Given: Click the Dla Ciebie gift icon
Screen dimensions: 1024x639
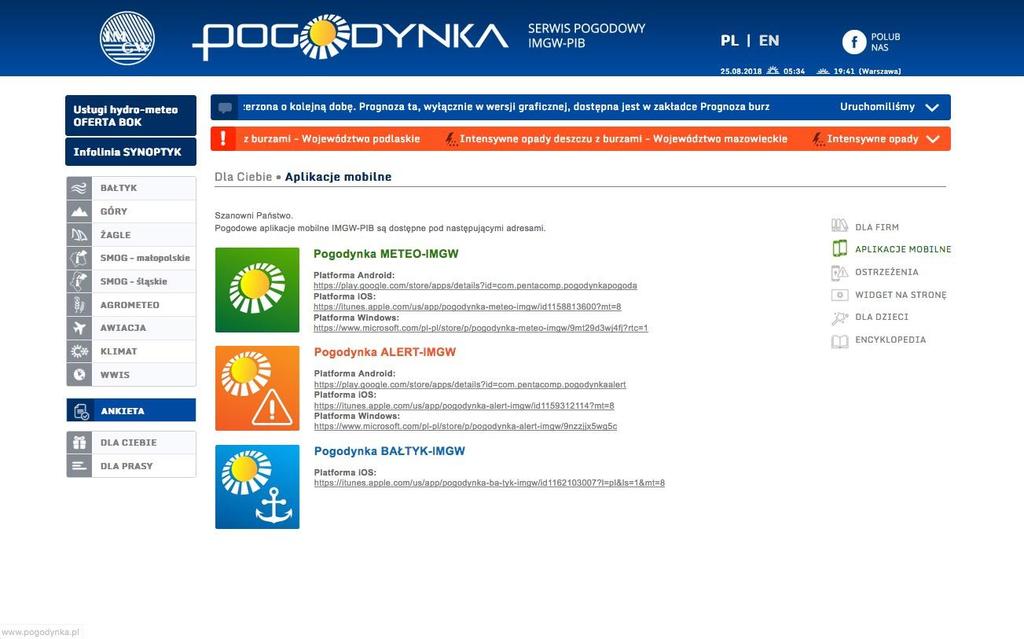Looking at the screenshot, I should 79,443.
